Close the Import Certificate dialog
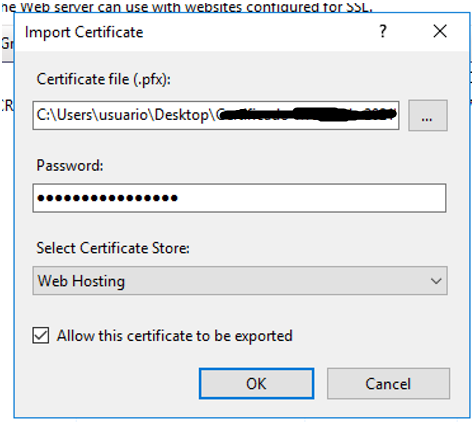The height and width of the screenshot is (422, 472). tap(440, 32)
